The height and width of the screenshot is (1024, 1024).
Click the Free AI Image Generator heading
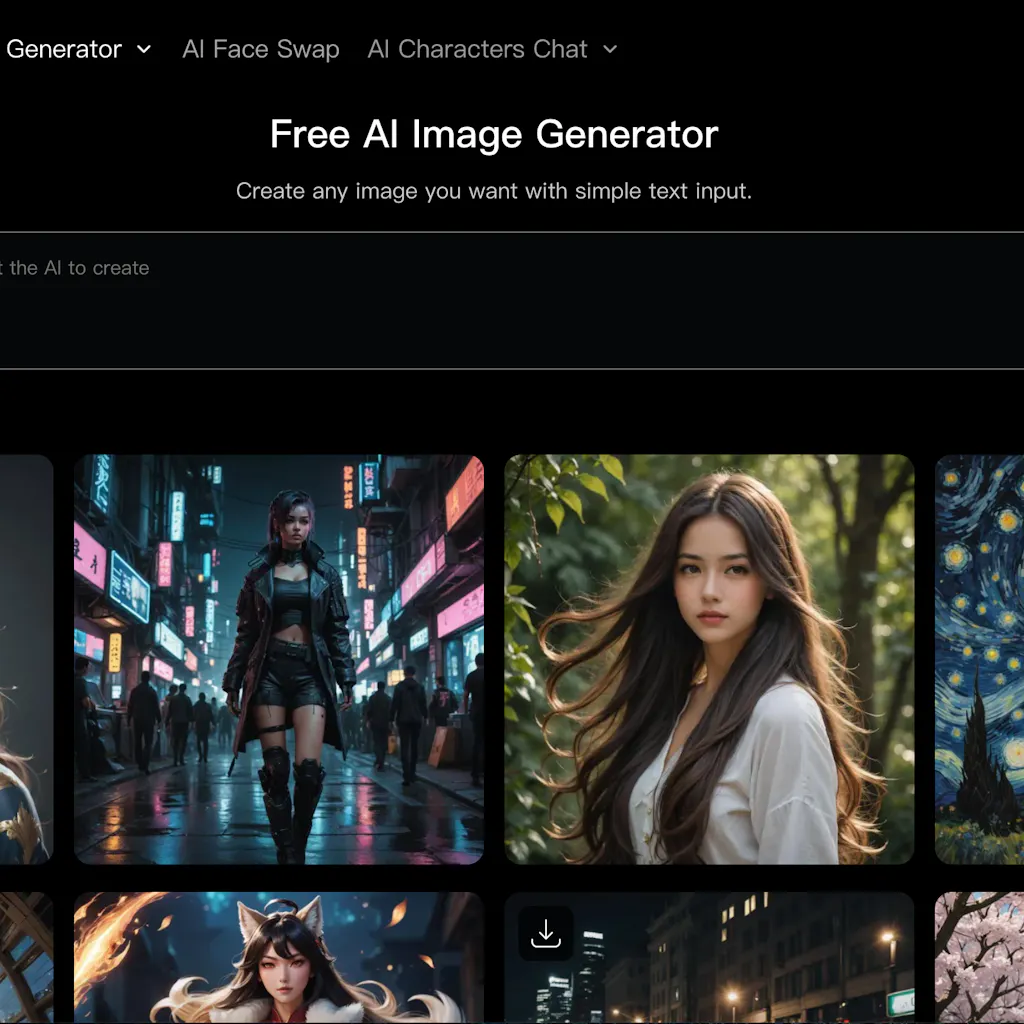coord(494,134)
